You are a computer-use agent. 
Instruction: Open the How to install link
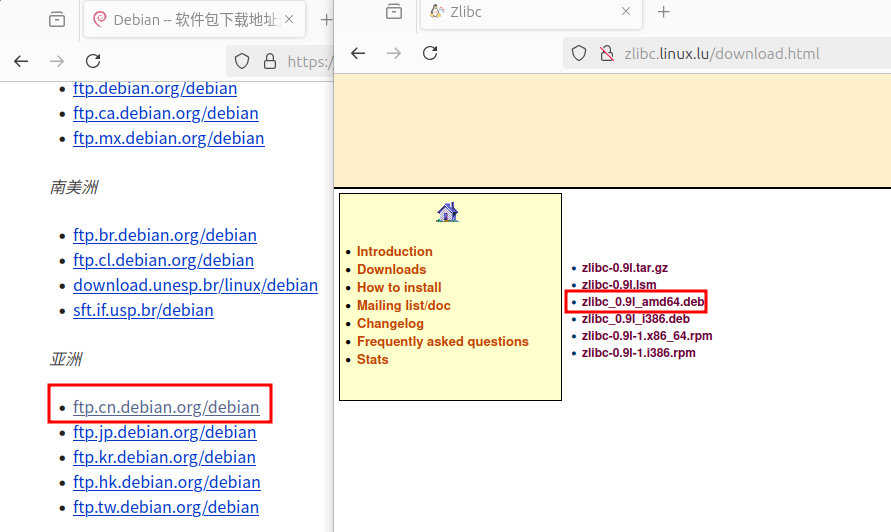click(x=399, y=288)
